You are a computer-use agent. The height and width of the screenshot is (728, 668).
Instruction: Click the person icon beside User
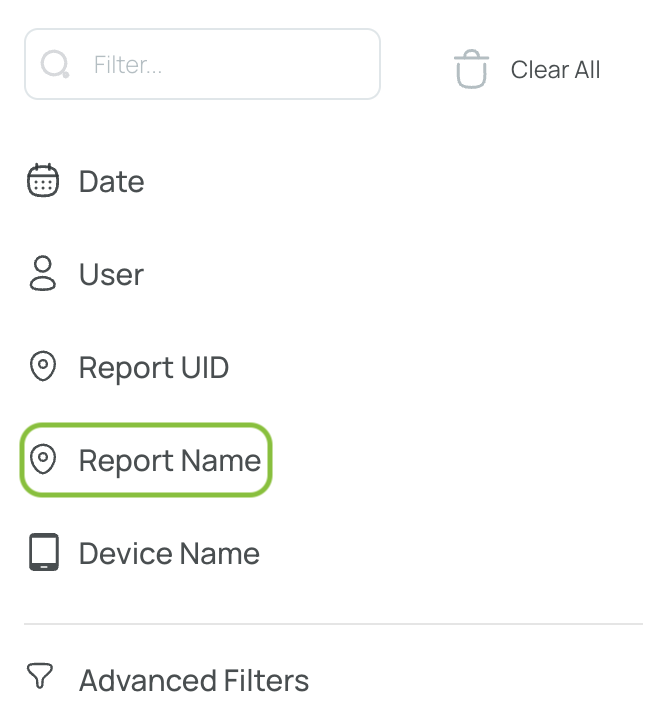click(x=43, y=273)
